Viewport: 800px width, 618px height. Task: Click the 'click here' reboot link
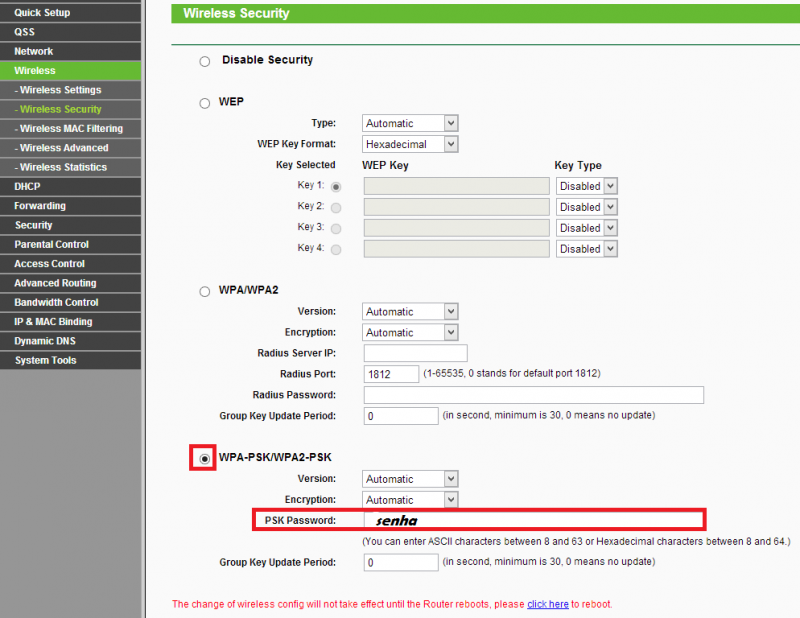[x=548, y=604]
